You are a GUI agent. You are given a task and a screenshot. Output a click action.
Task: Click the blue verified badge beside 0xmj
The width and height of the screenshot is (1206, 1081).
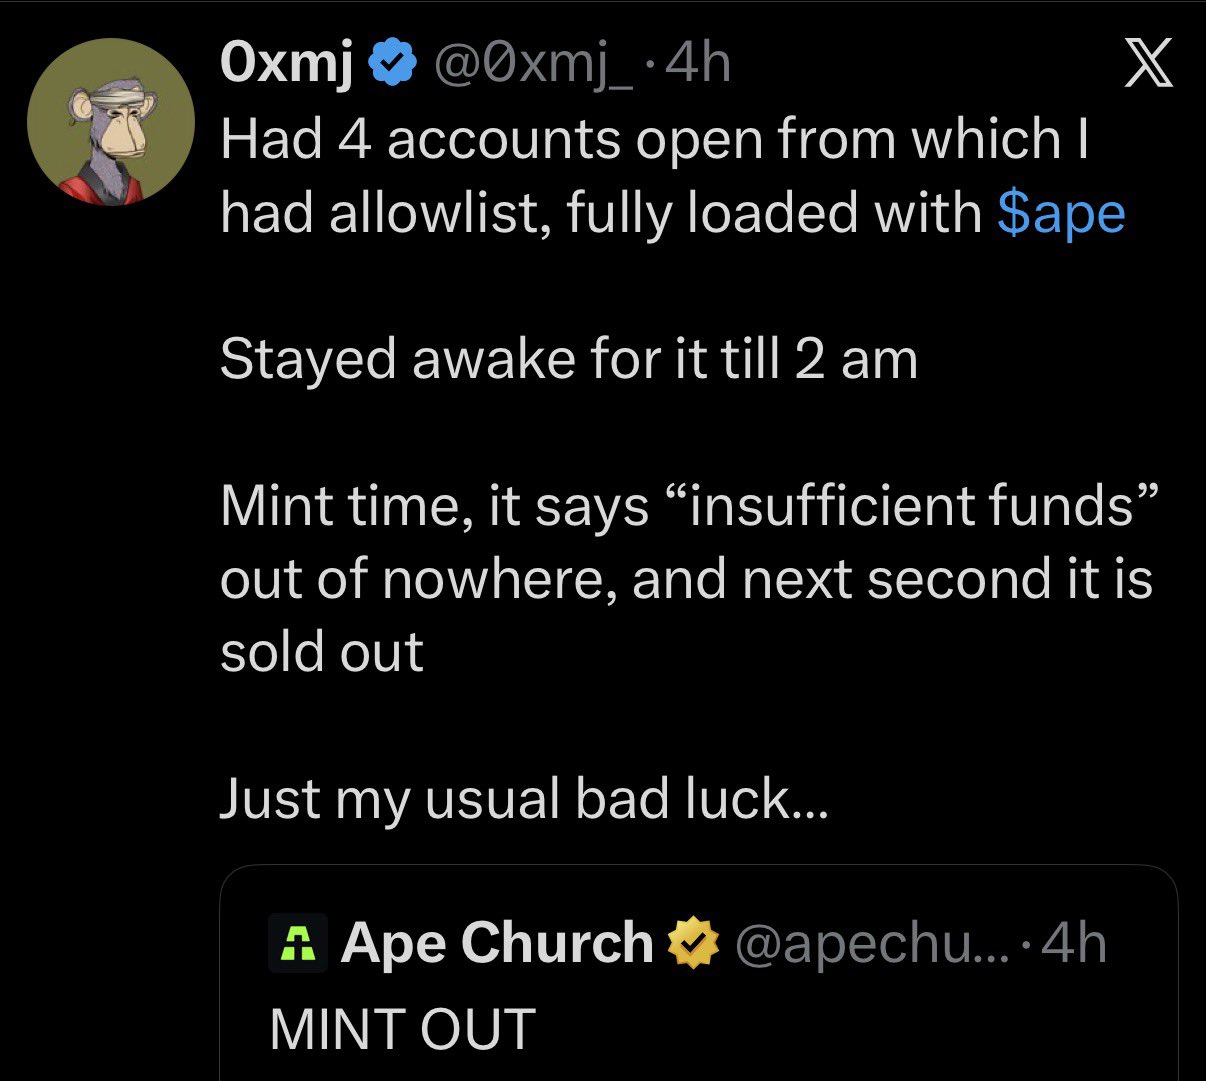click(x=393, y=66)
